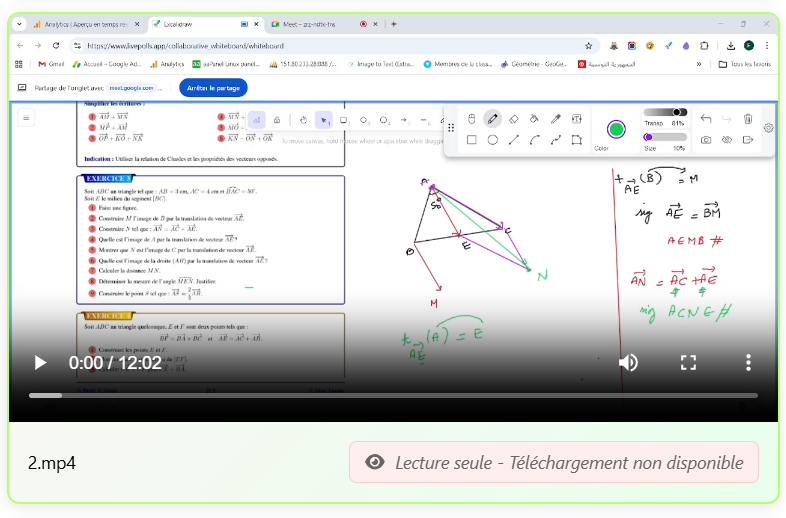
Task: Click the undo arrow in the drawing toolbar
Action: (706, 119)
